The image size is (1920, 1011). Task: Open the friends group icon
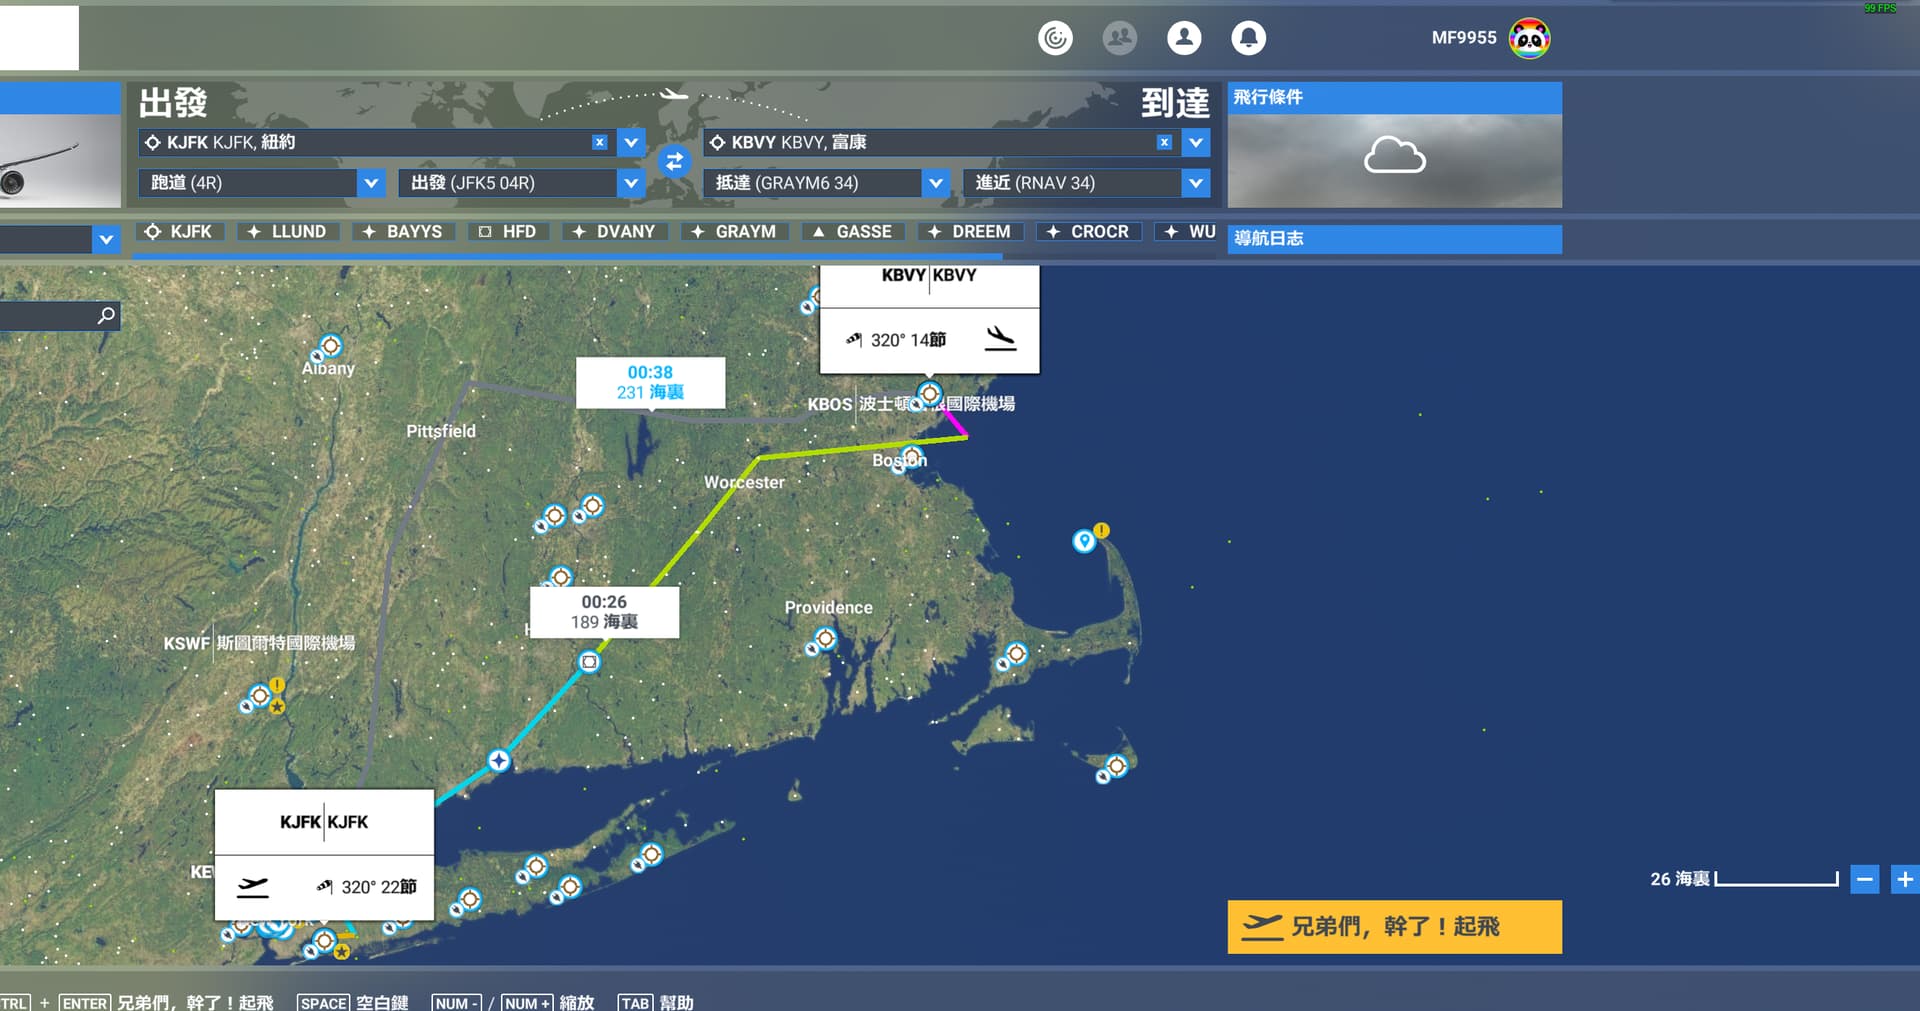1119,38
